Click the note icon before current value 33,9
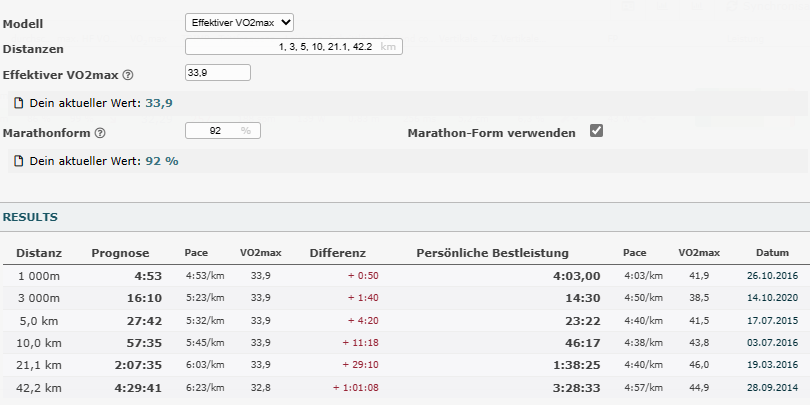810x405 pixels. click(x=17, y=103)
